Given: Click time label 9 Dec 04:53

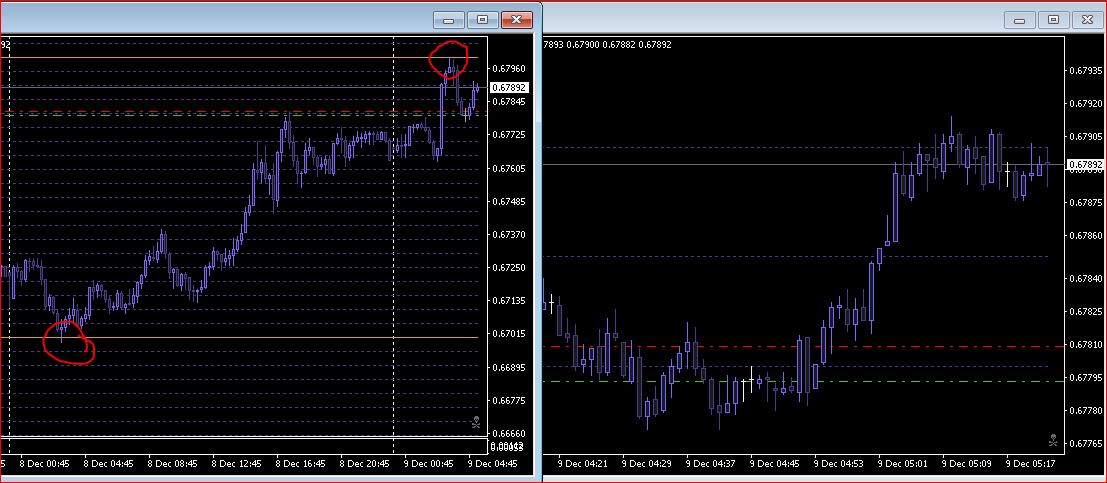Looking at the screenshot, I should (x=839, y=465).
